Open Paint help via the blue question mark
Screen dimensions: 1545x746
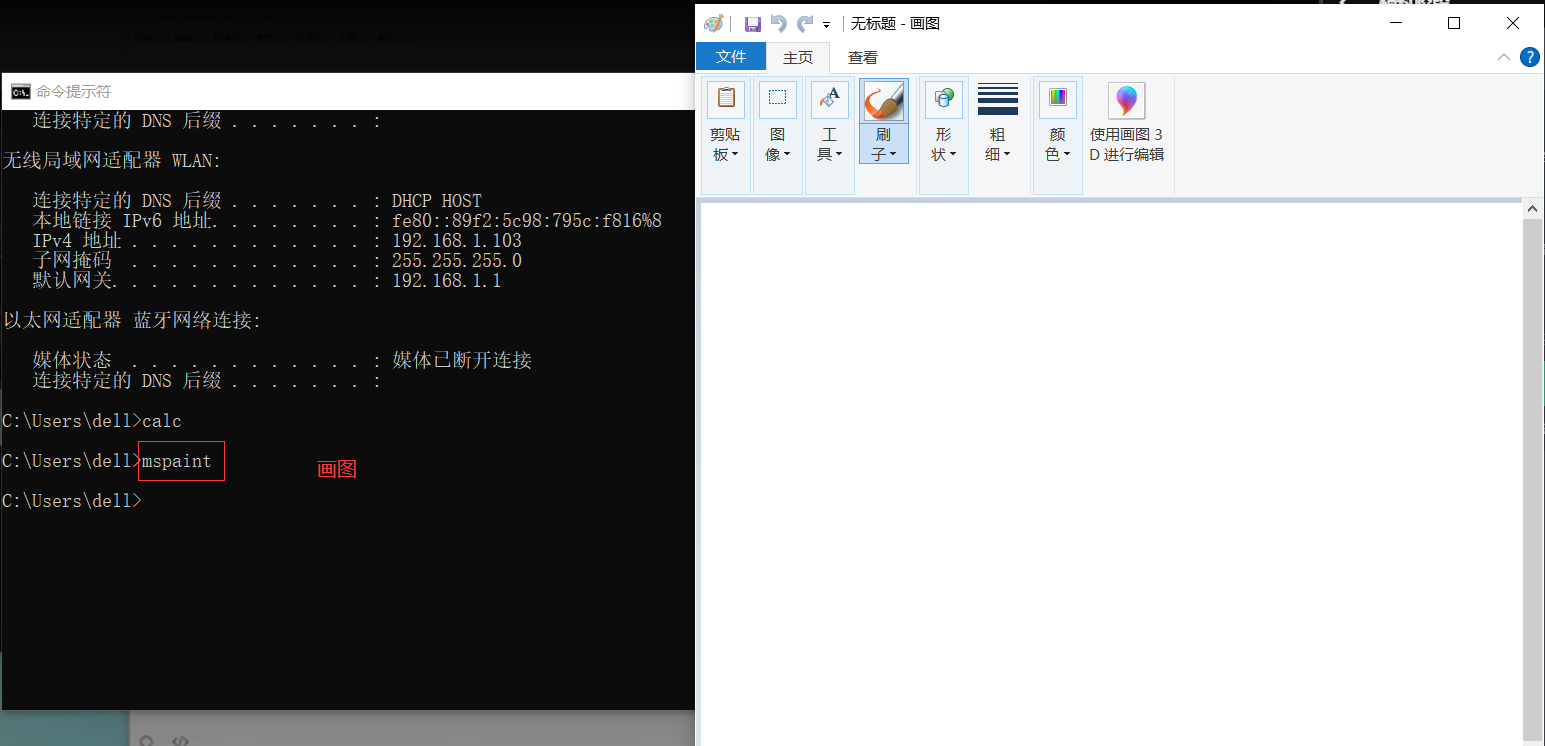coord(1530,57)
